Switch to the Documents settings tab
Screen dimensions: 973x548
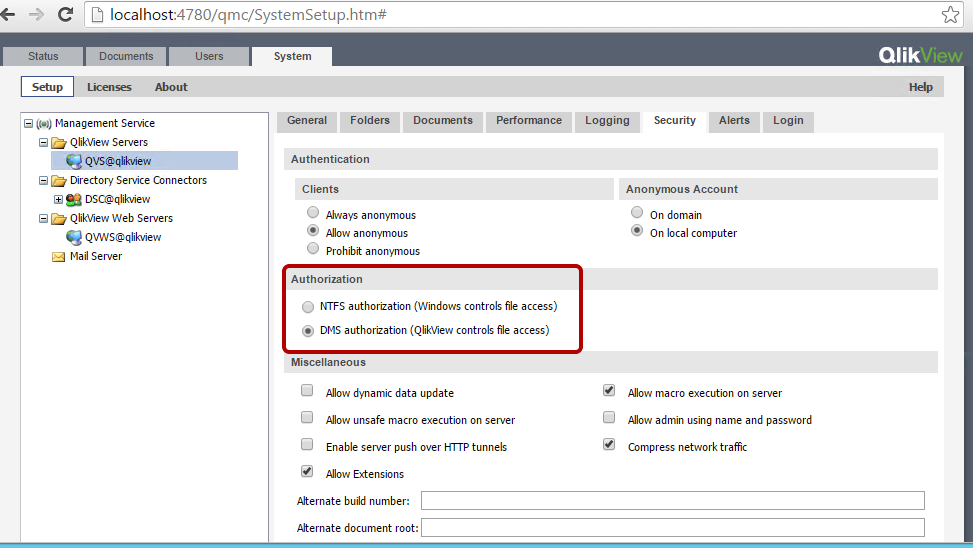[x=443, y=121]
